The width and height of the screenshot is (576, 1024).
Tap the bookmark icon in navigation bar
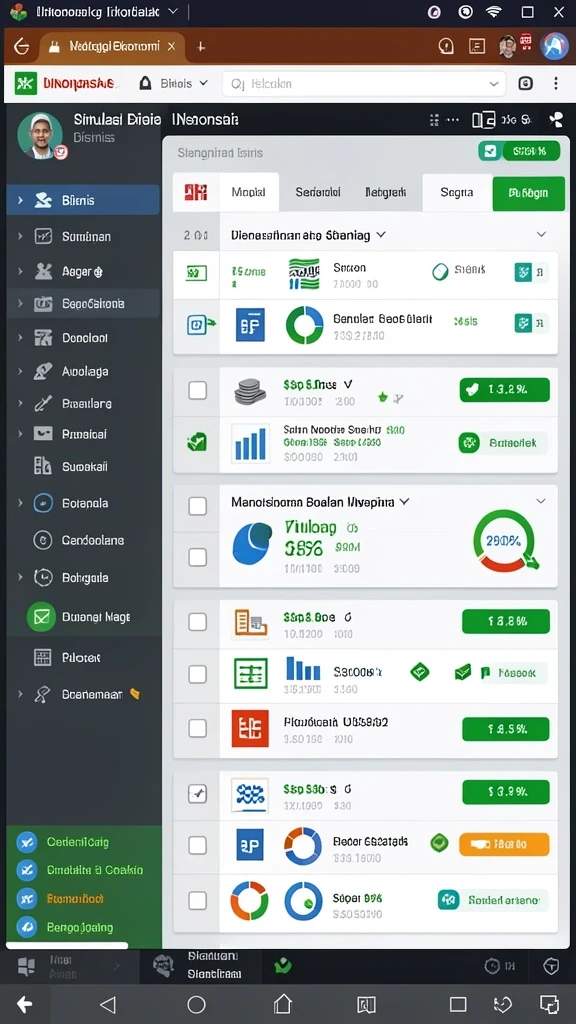366,1004
